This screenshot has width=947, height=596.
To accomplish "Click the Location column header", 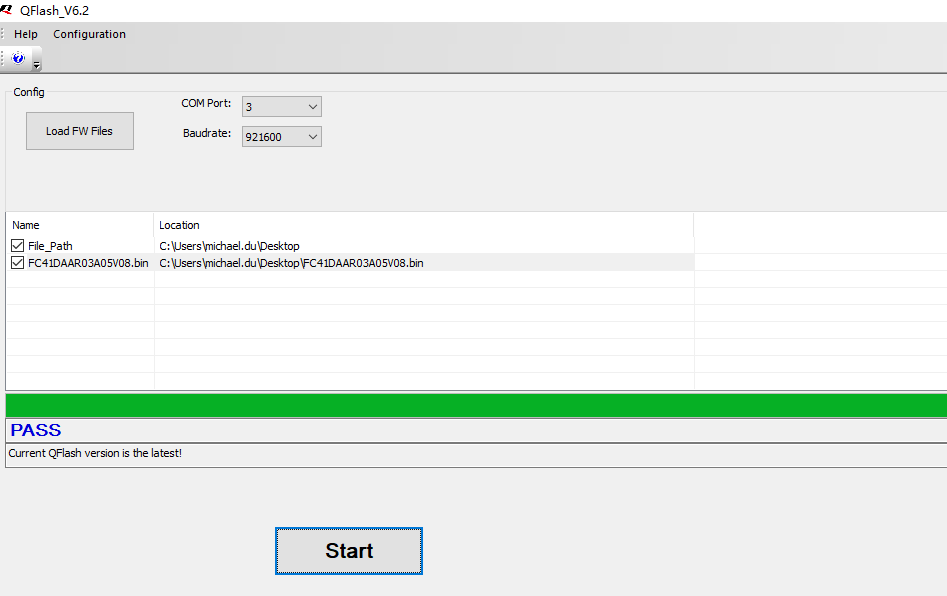I will tap(180, 224).
